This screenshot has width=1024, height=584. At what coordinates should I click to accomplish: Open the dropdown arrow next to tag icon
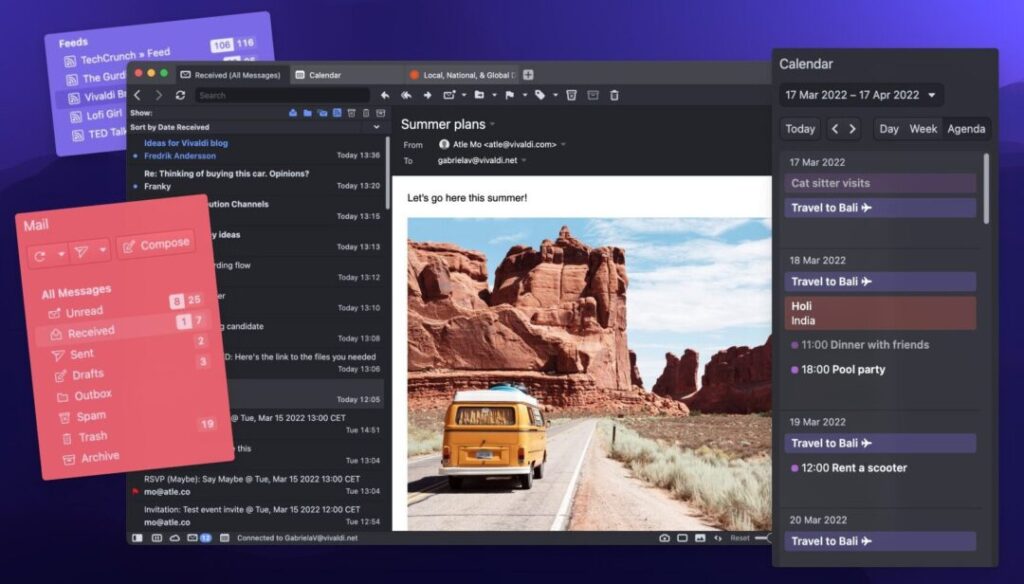coord(555,95)
